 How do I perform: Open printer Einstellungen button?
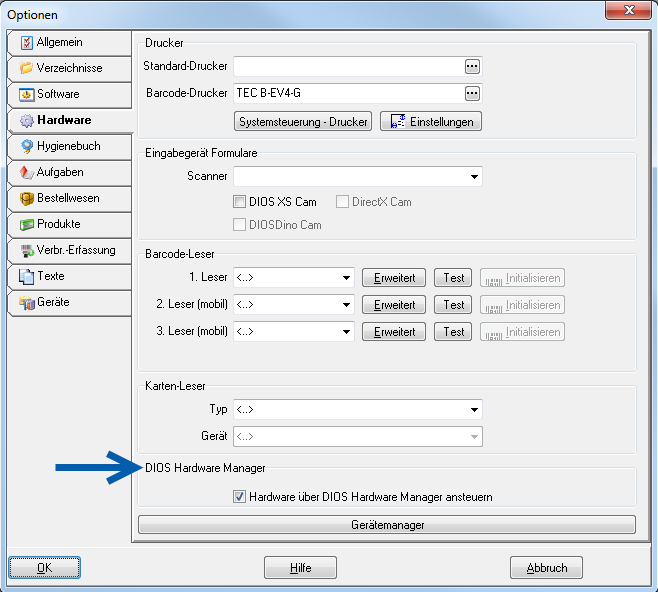click(431, 121)
